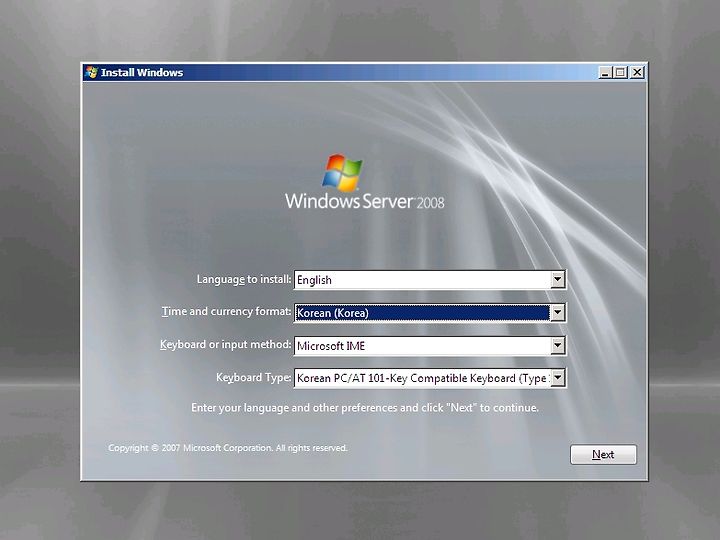Open the Language to install dropdown arrow
The height and width of the screenshot is (540, 720).
(557, 279)
